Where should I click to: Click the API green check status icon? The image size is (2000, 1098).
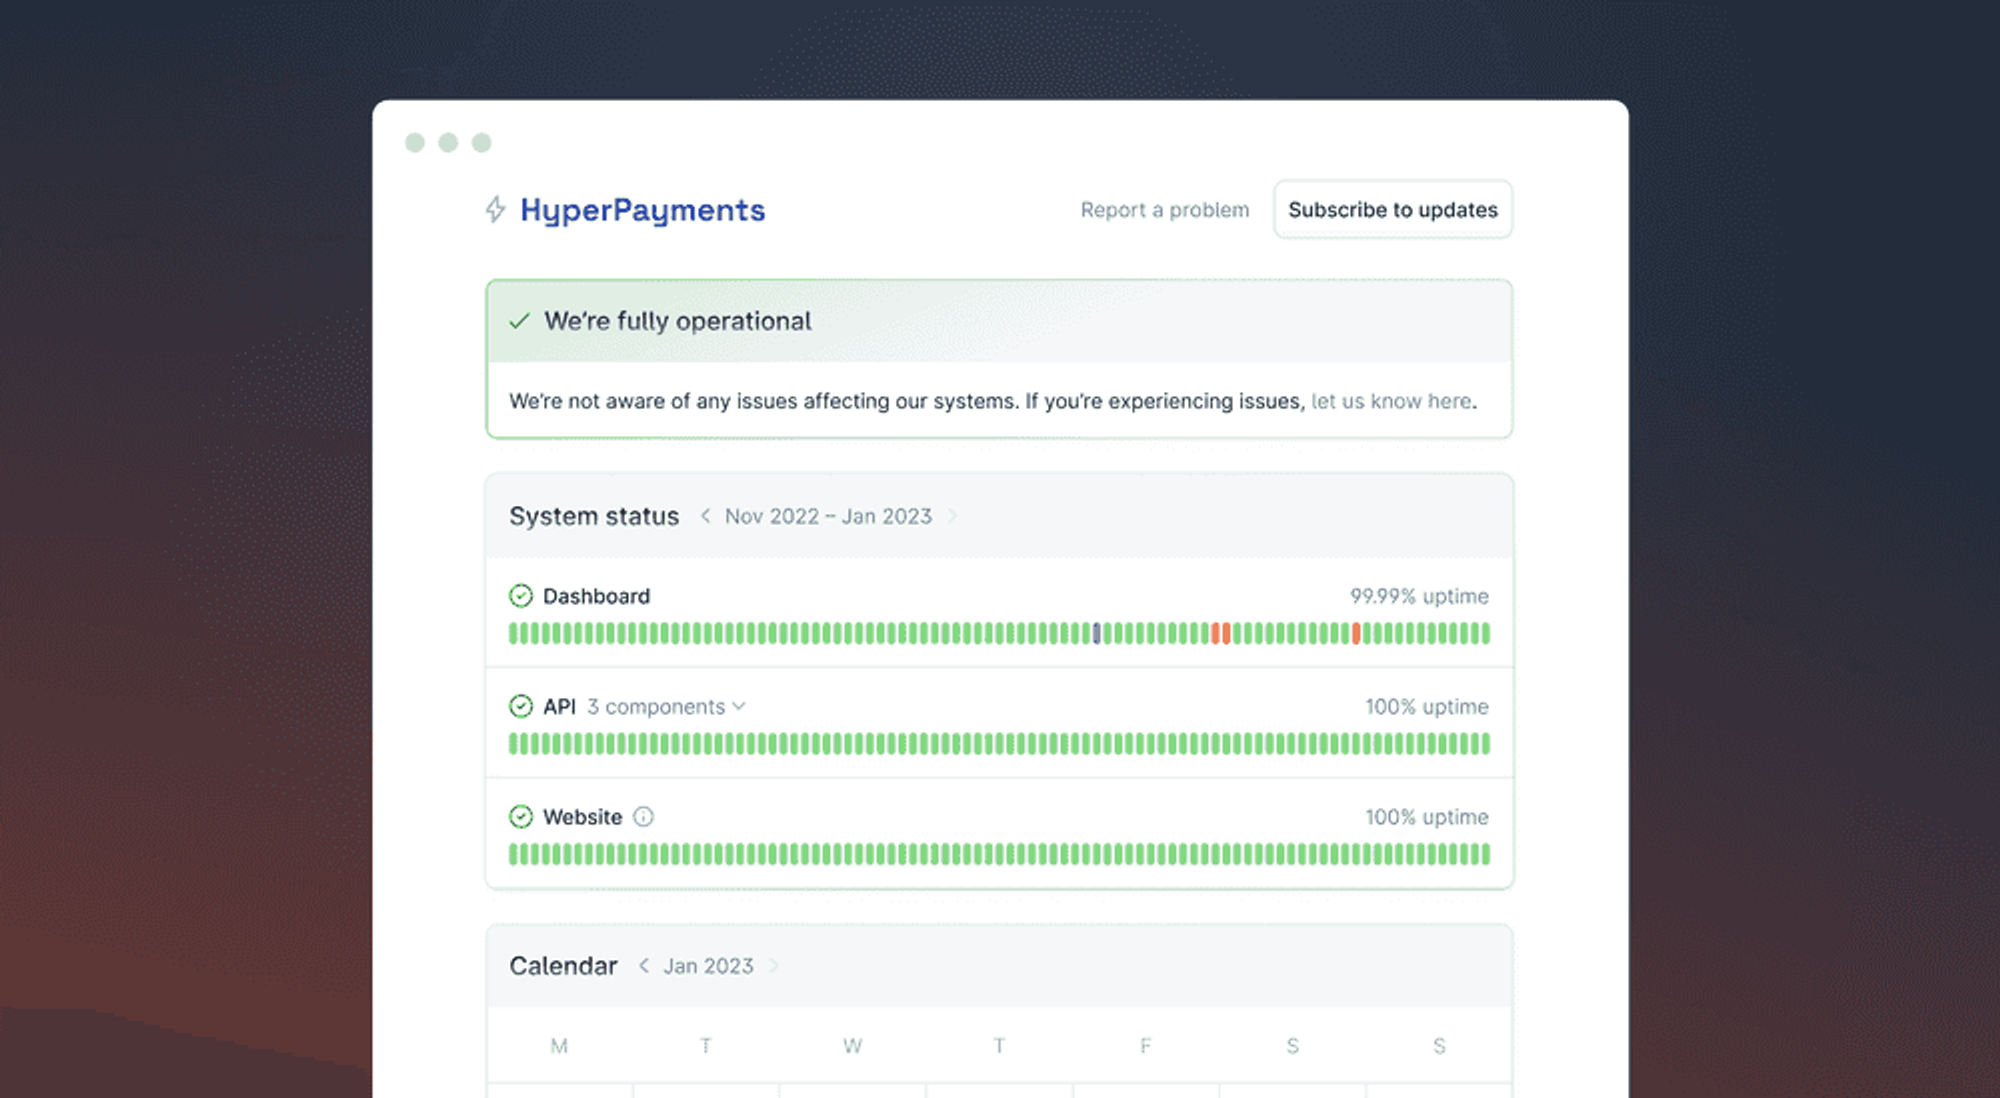pyautogui.click(x=521, y=707)
